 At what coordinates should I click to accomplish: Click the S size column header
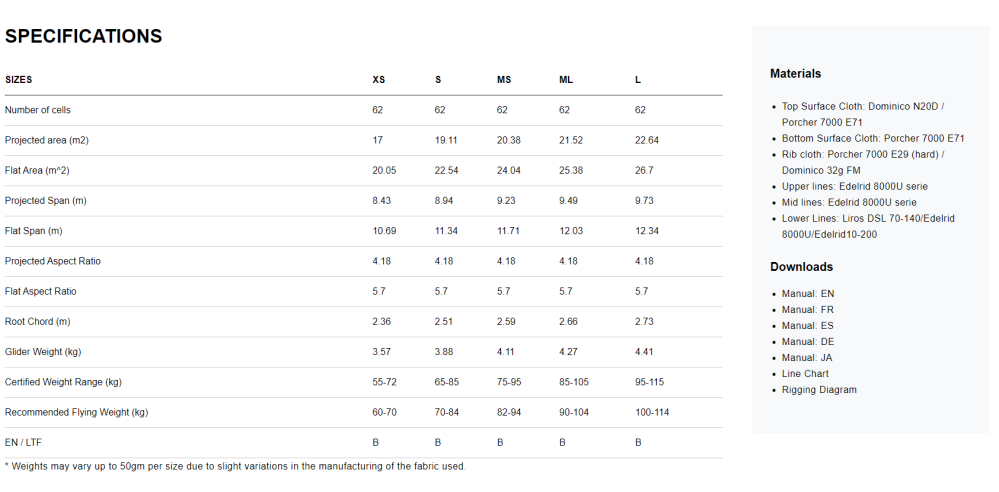[x=438, y=80]
